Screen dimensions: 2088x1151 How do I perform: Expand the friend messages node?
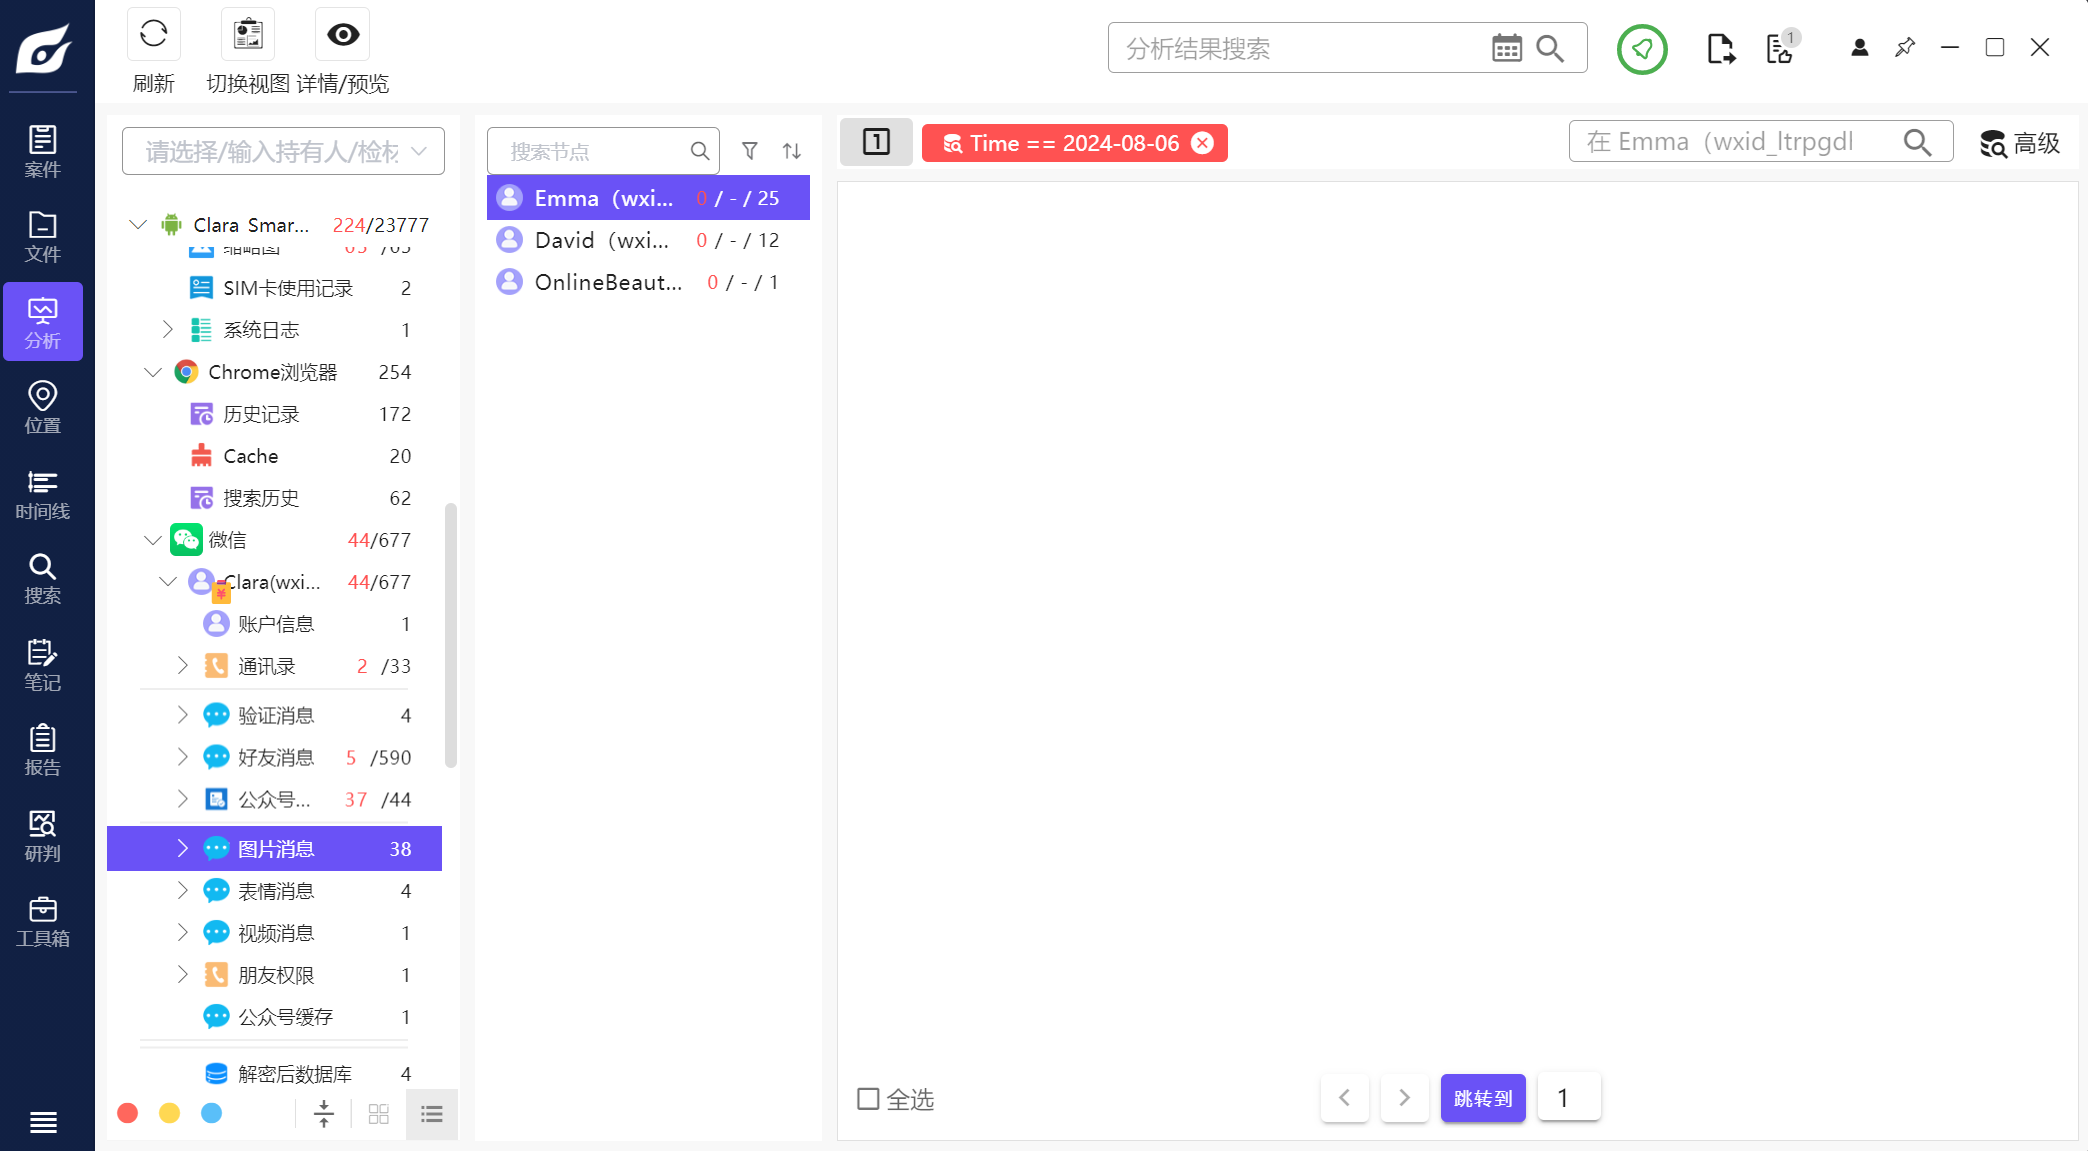[182, 757]
